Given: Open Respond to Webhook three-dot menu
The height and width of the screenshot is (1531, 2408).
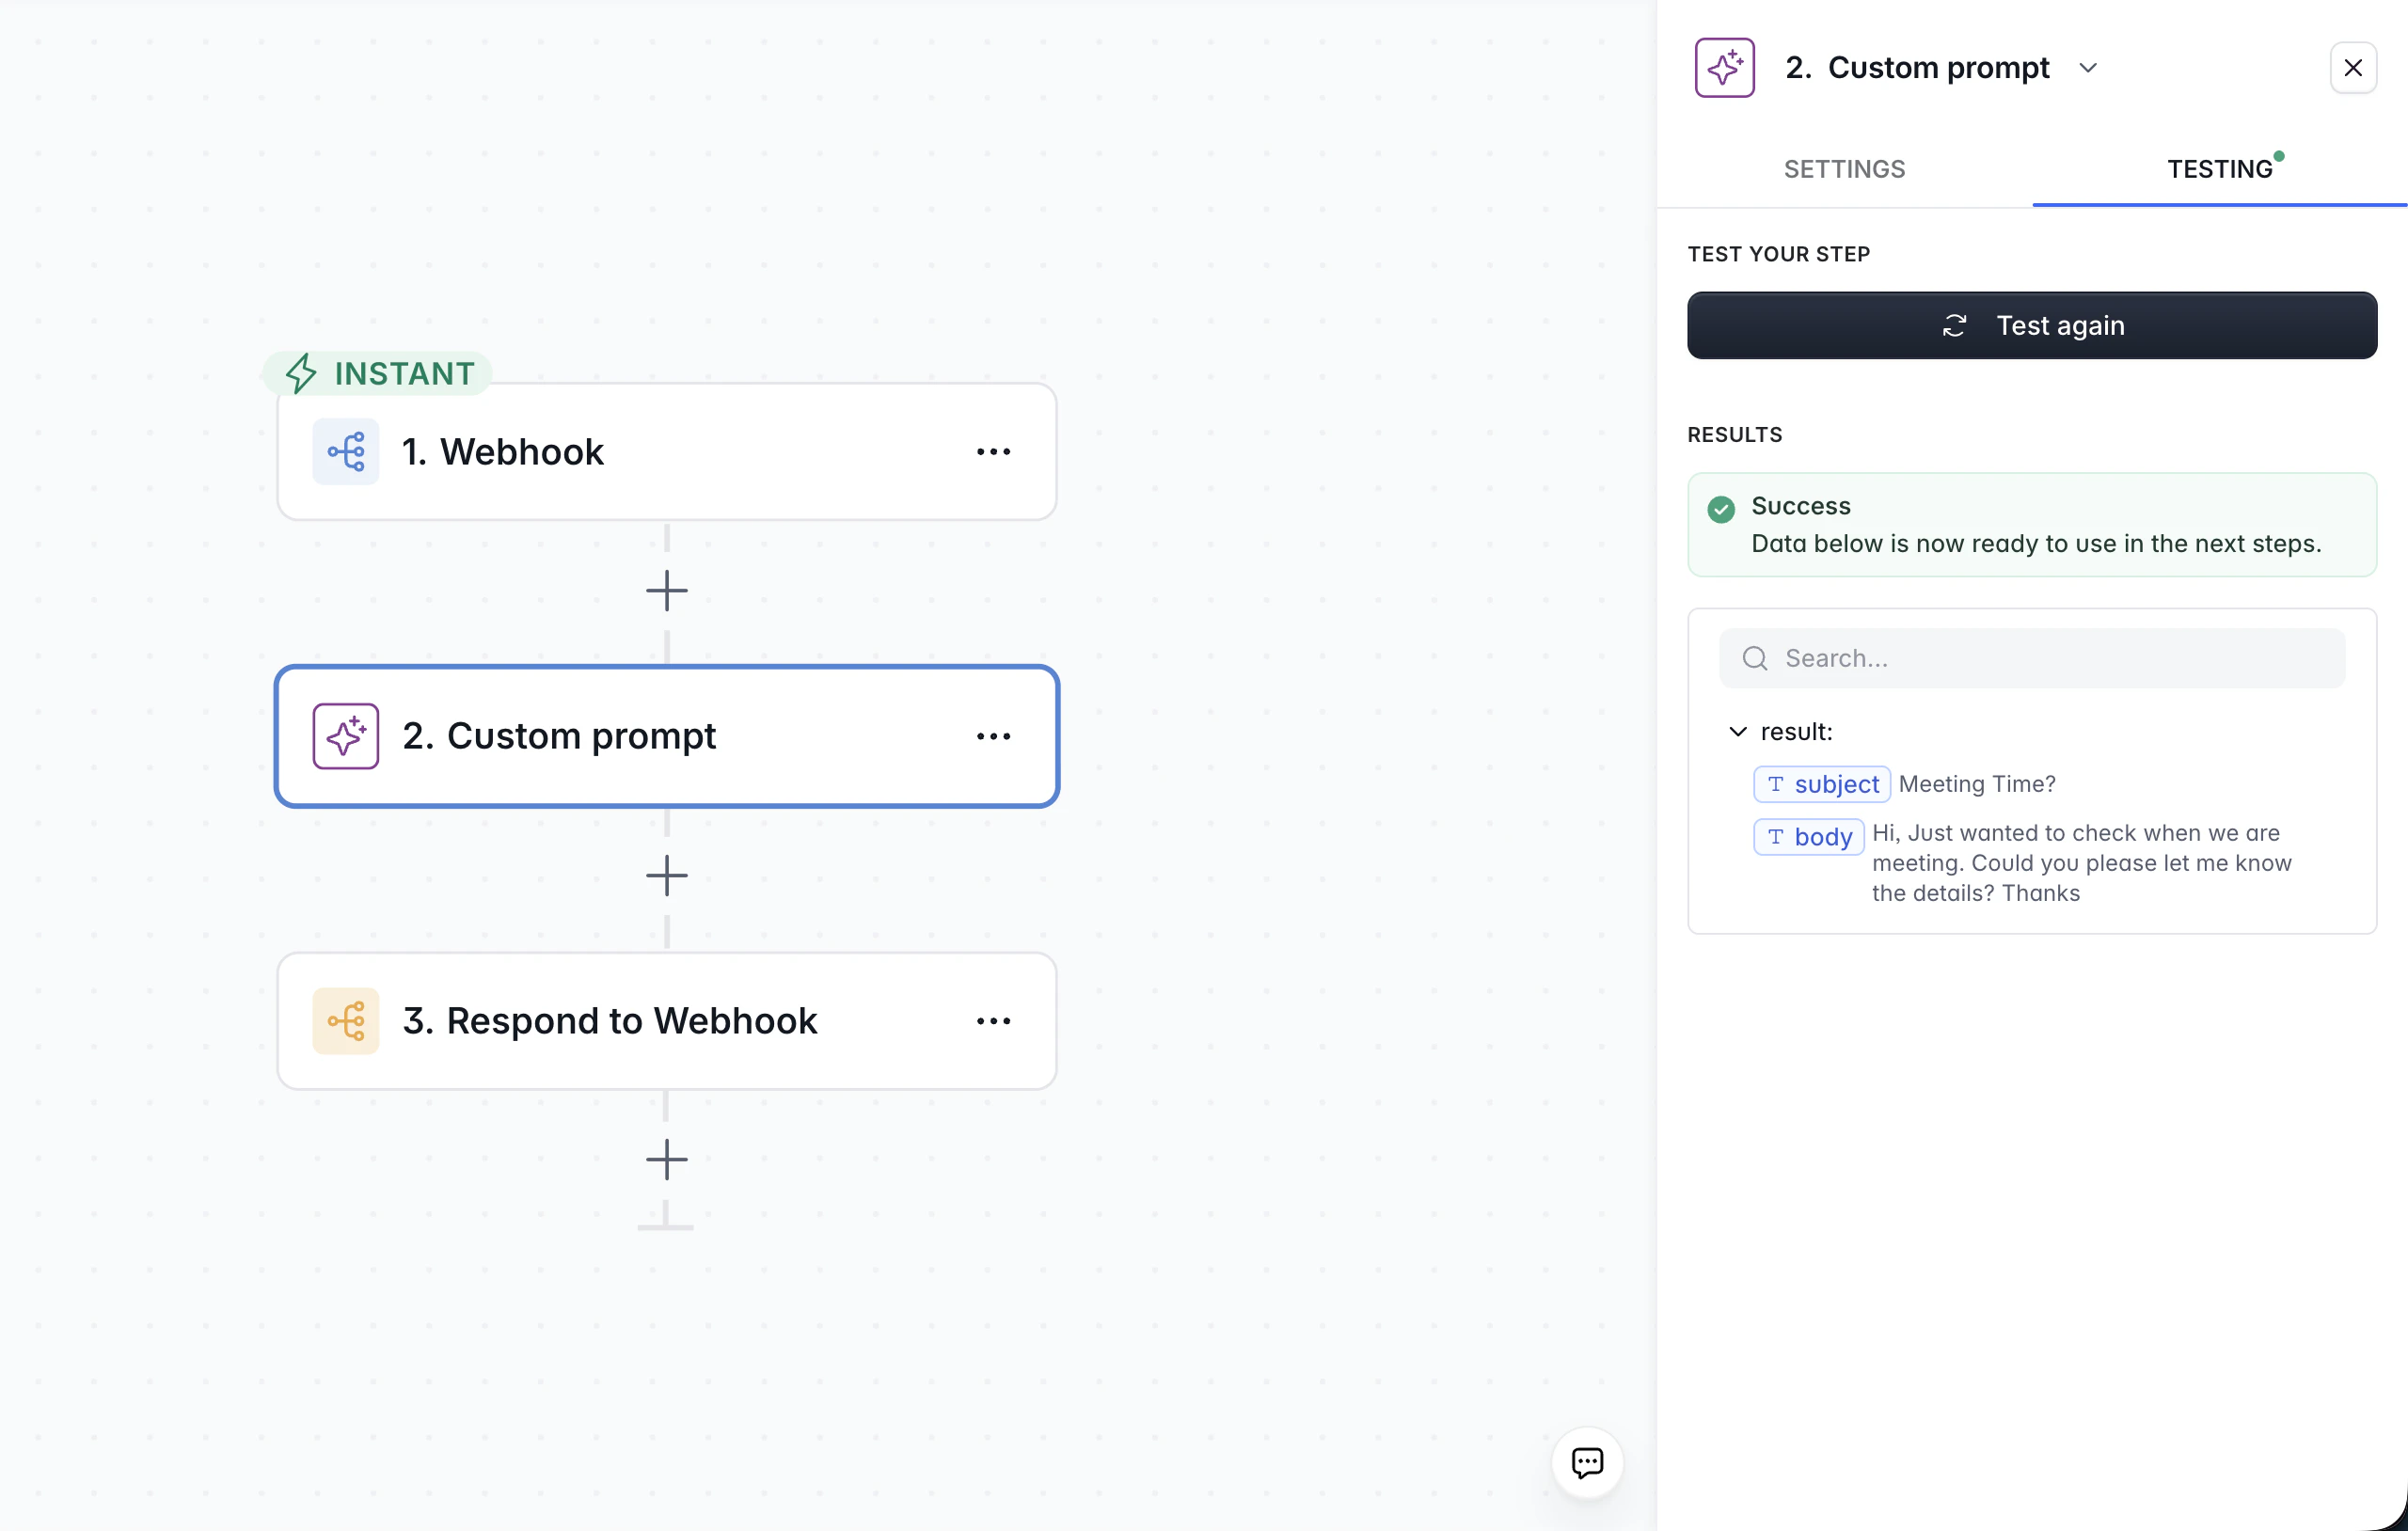Looking at the screenshot, I should point(993,1021).
